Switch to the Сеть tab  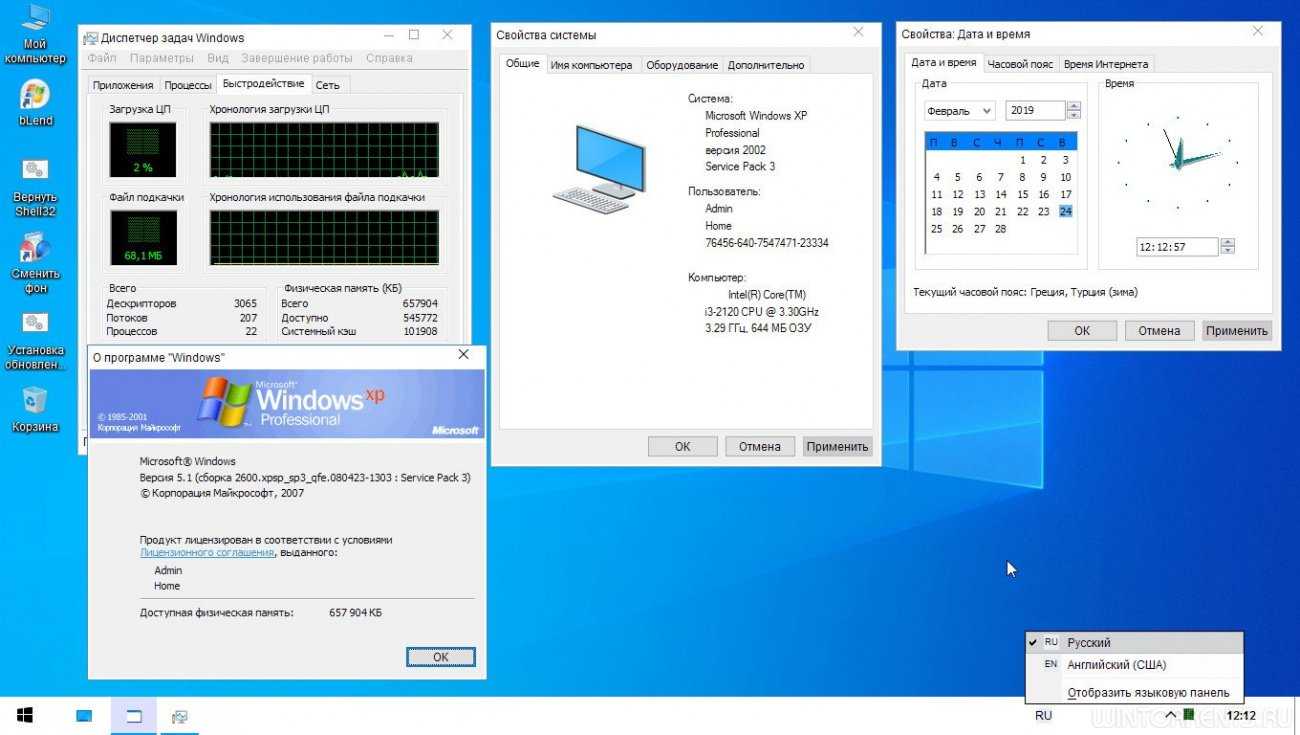pos(328,85)
